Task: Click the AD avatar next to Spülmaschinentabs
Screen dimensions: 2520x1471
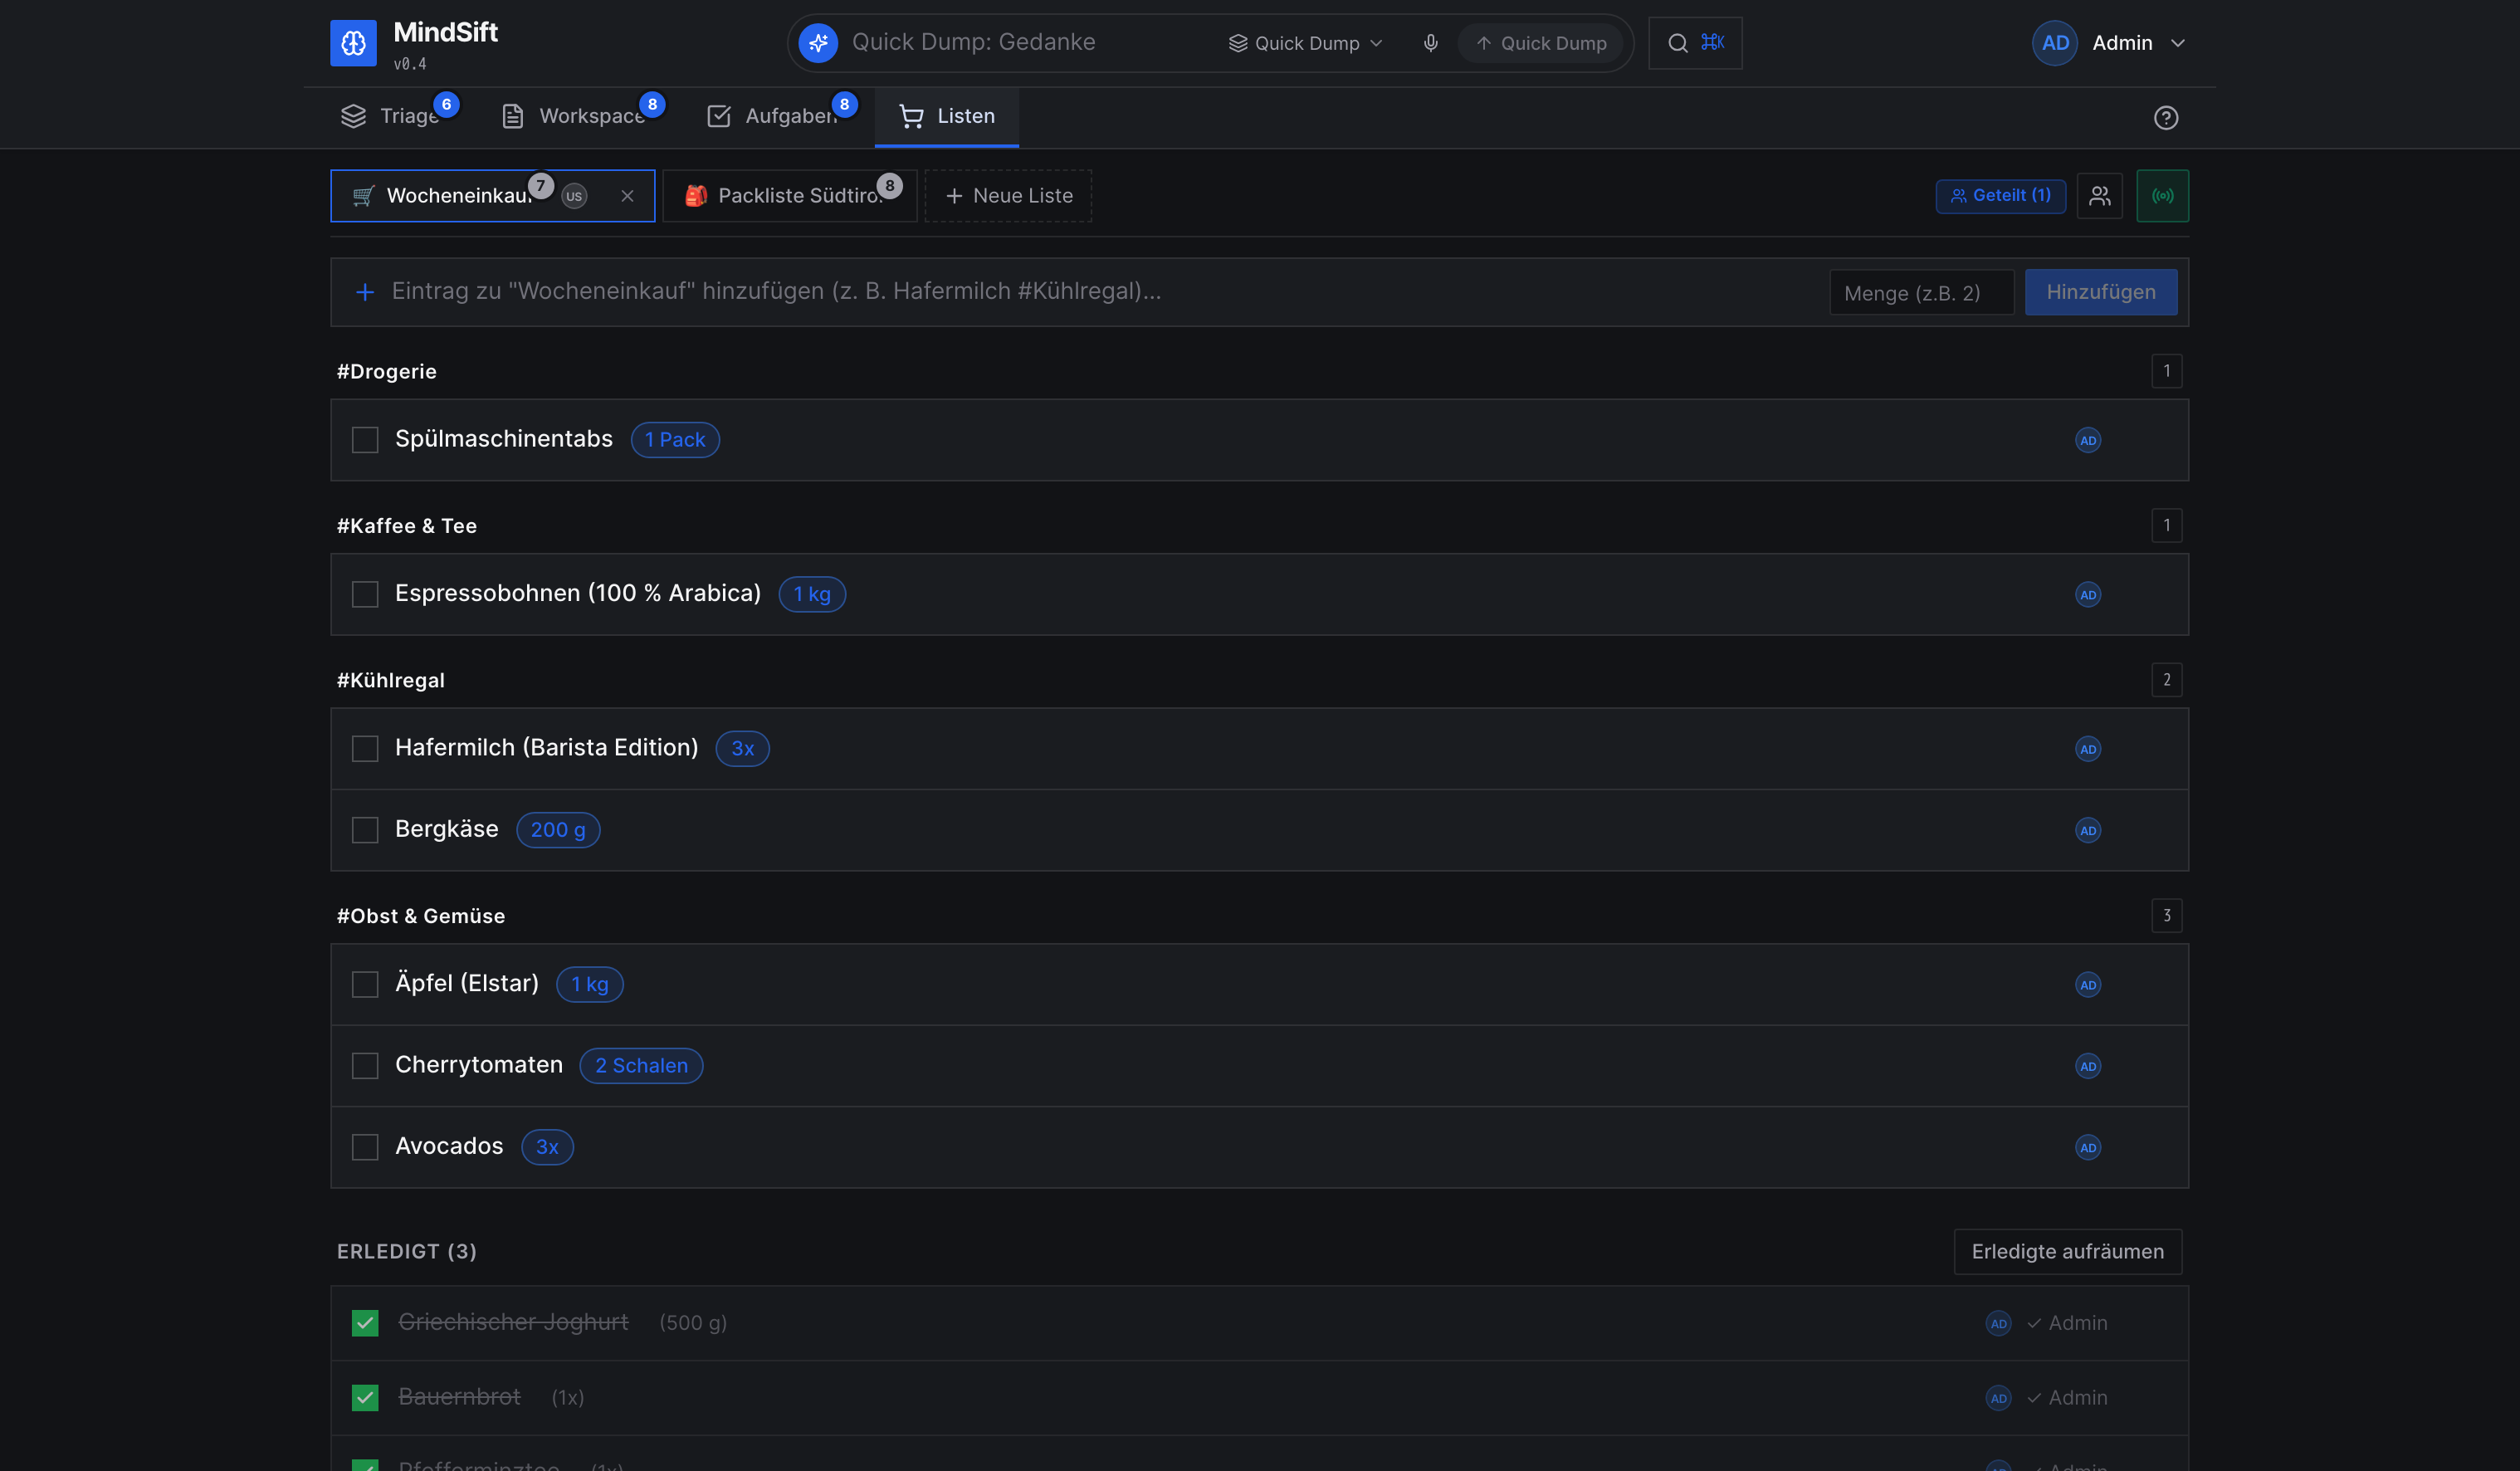Action: [2087, 440]
